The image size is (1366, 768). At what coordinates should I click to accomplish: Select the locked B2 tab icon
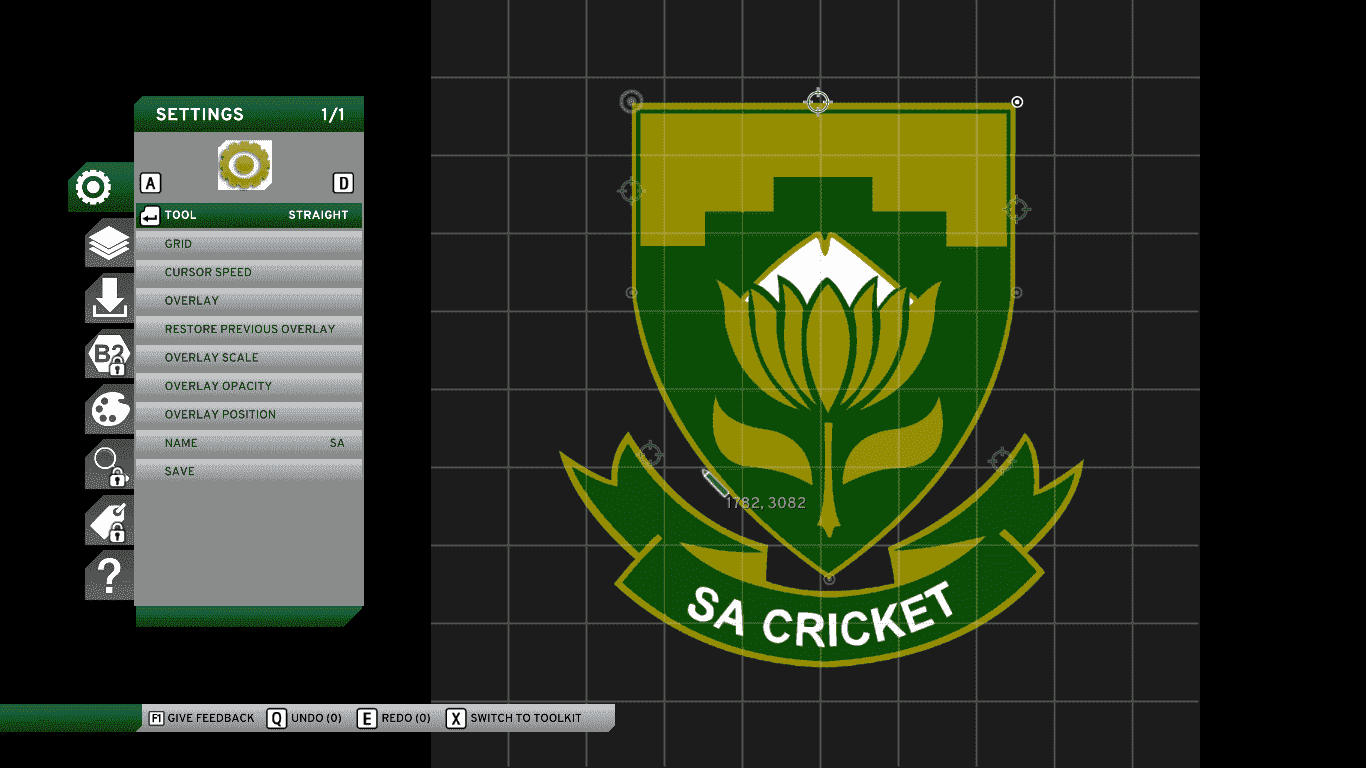point(109,355)
